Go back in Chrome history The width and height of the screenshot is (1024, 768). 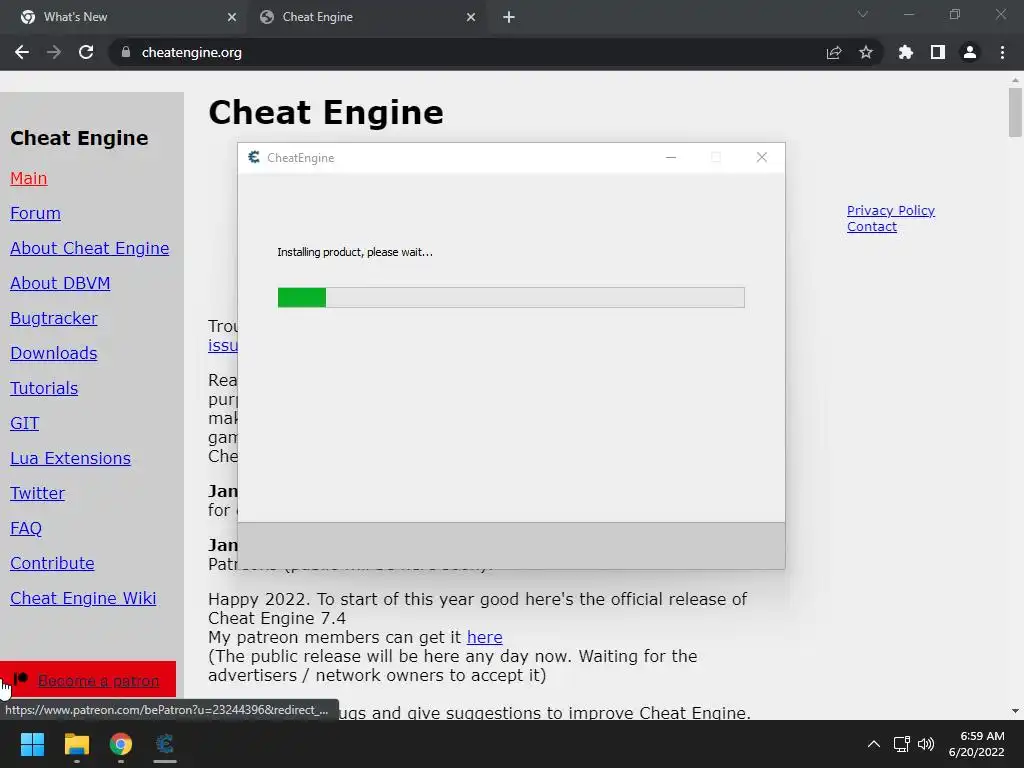pyautogui.click(x=22, y=52)
